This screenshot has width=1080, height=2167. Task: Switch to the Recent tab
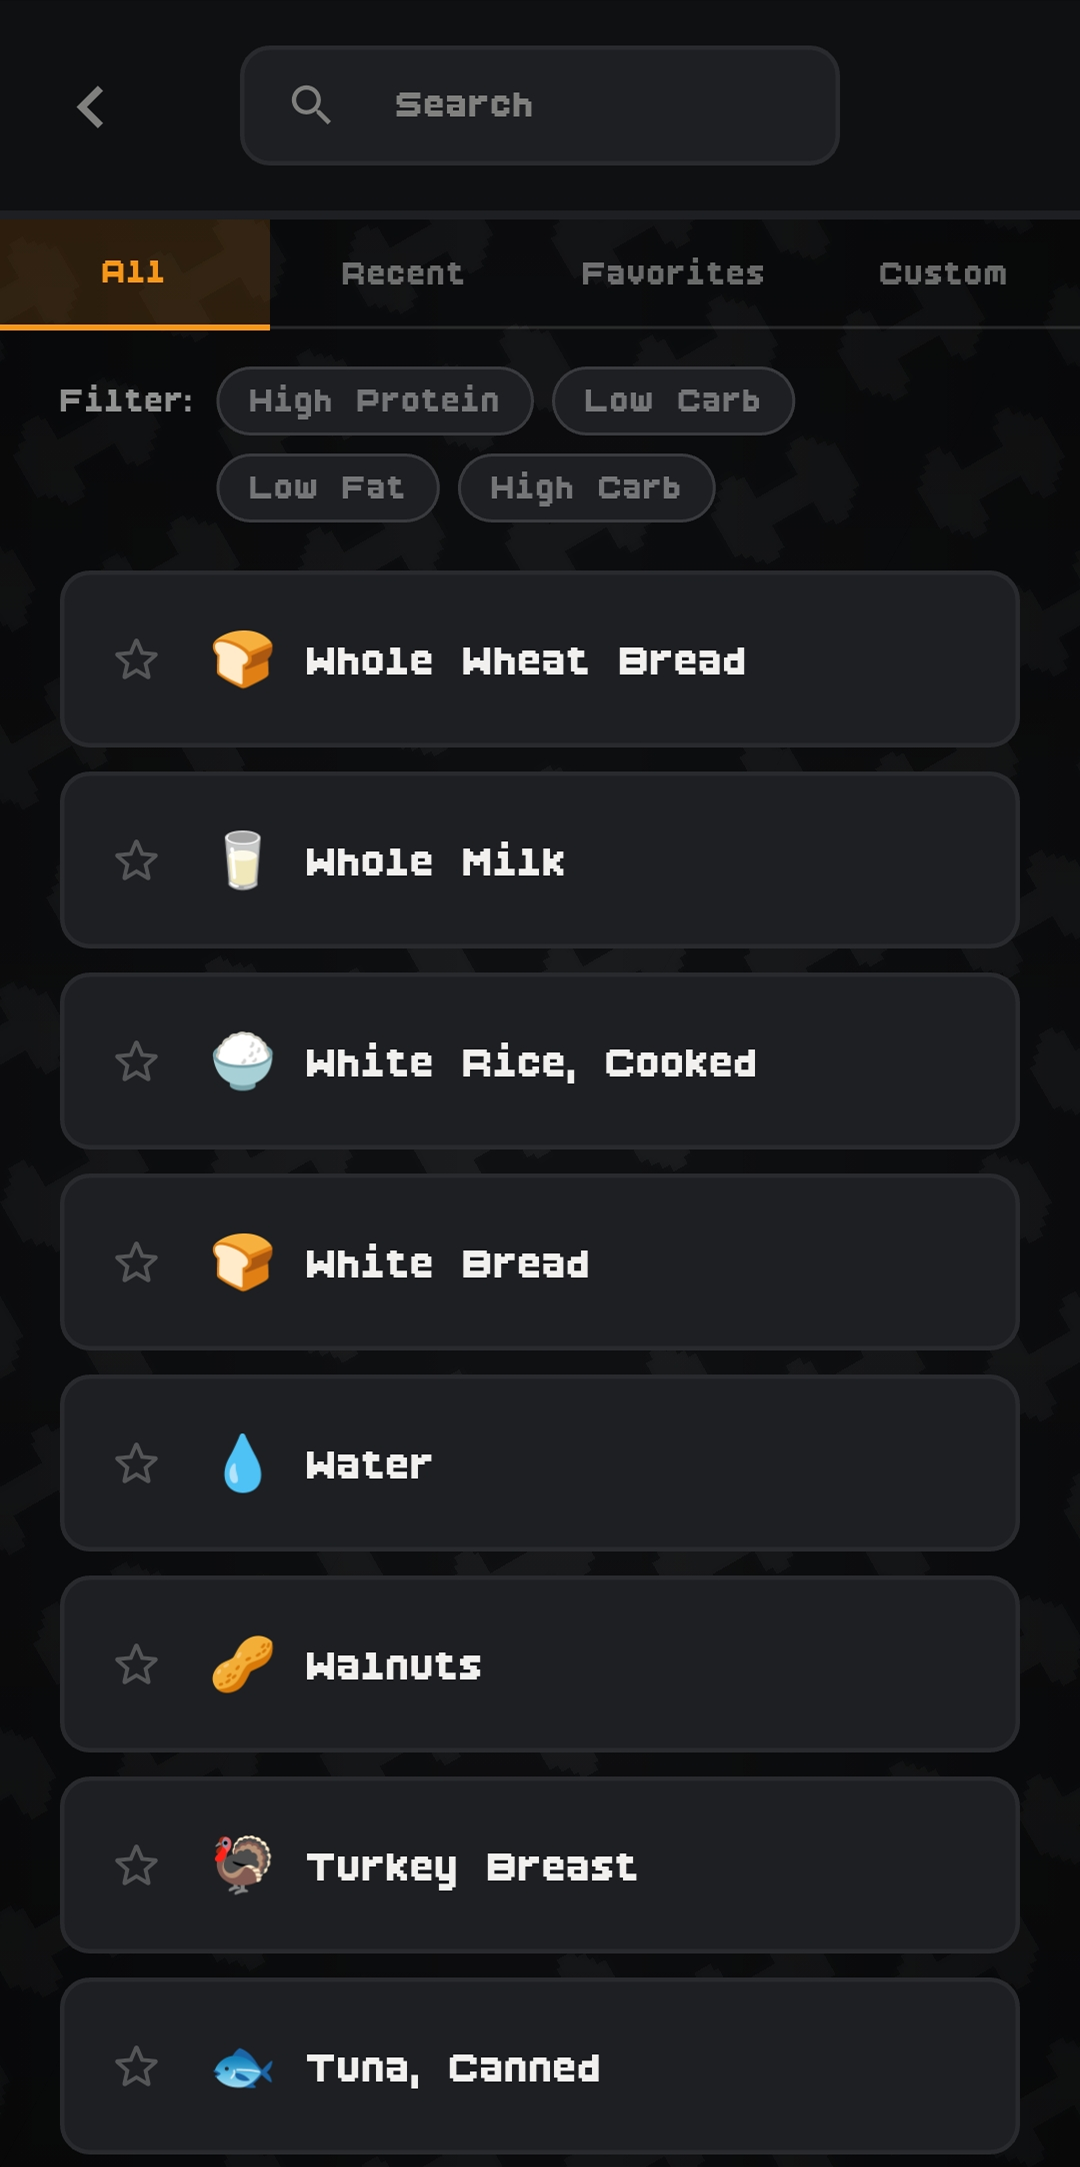click(x=403, y=274)
